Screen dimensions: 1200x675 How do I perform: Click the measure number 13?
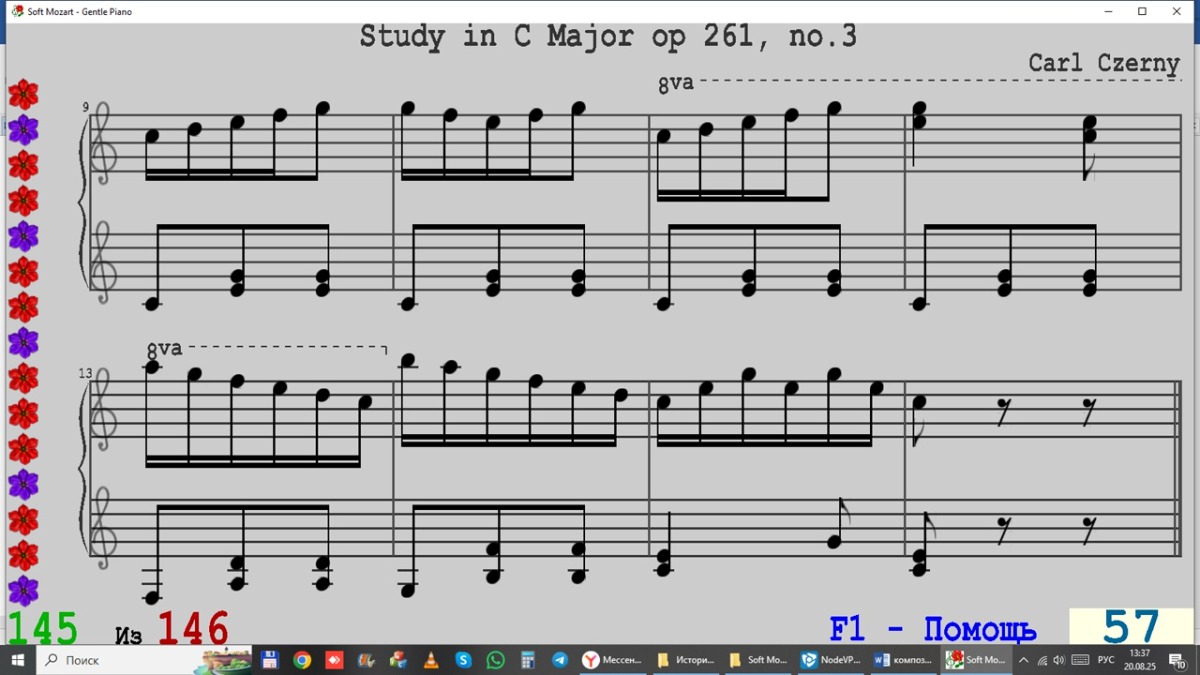pyautogui.click(x=86, y=373)
